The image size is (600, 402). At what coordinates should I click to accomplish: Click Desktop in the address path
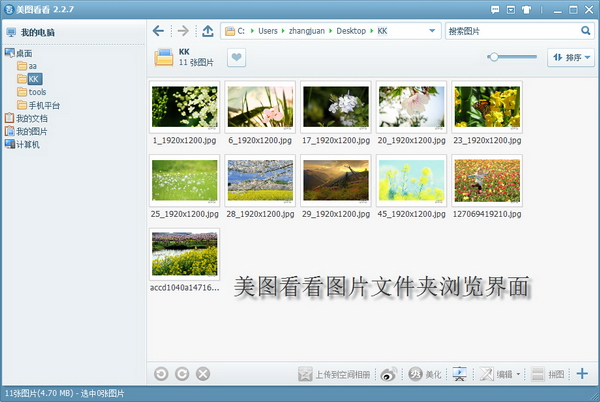(x=351, y=31)
